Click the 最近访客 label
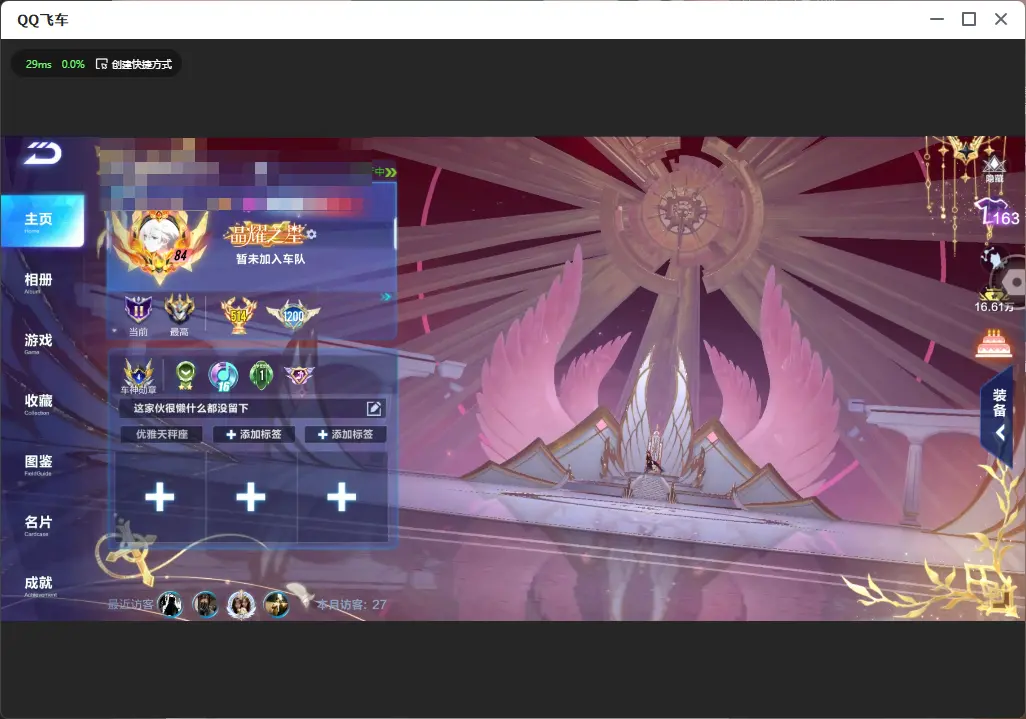This screenshot has width=1026, height=719. (x=131, y=605)
